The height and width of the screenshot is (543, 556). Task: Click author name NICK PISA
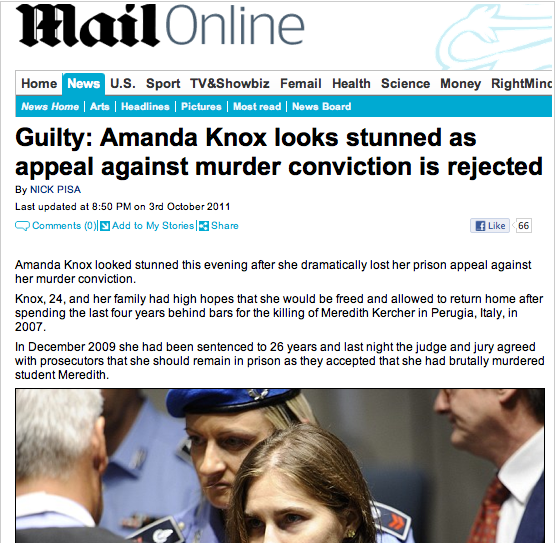[56, 190]
